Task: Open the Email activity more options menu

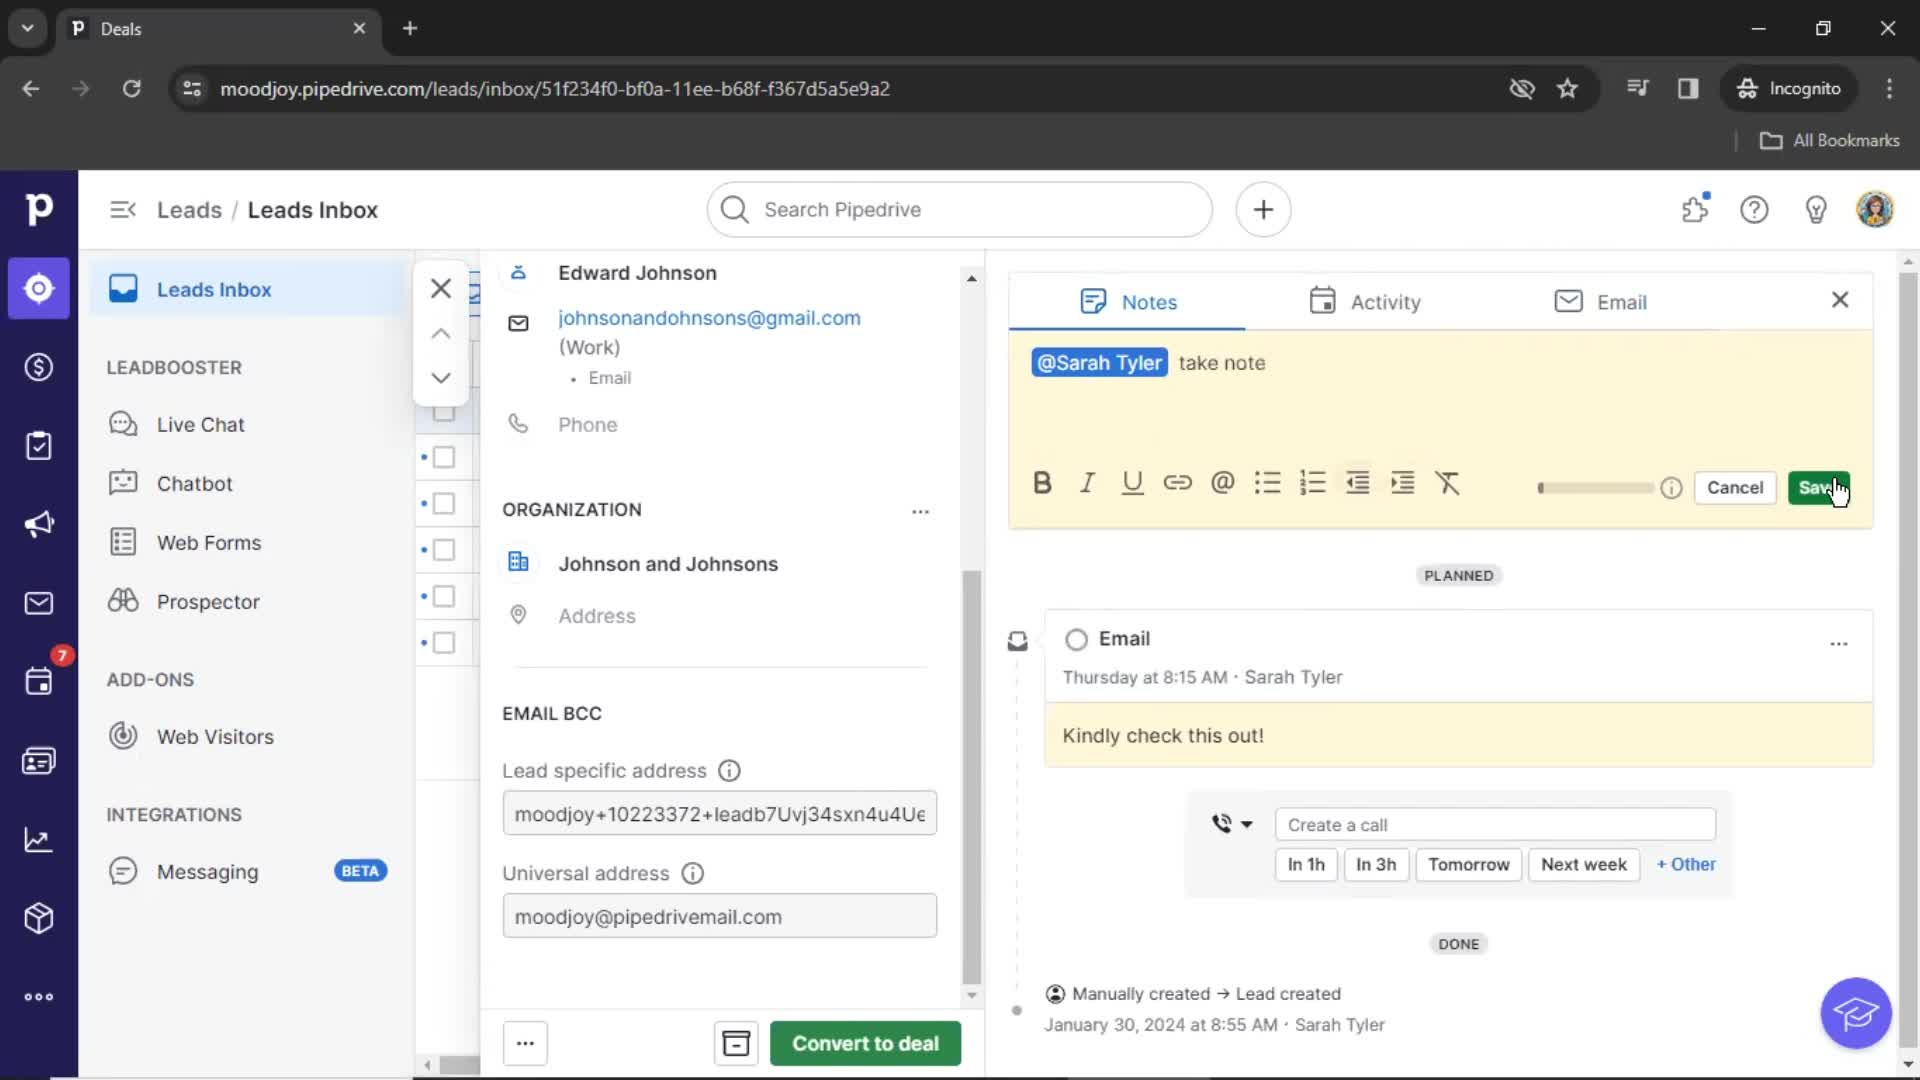Action: [x=1838, y=644]
